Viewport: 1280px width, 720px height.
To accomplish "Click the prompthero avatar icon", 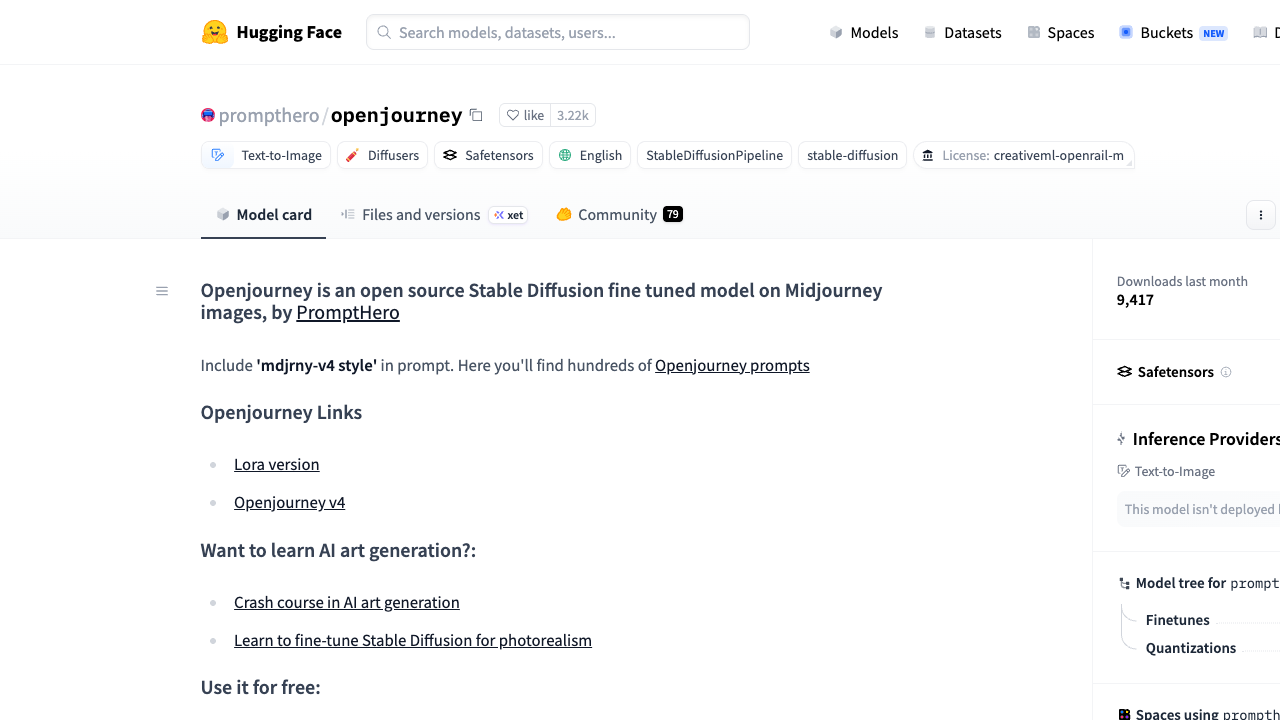I will point(208,115).
